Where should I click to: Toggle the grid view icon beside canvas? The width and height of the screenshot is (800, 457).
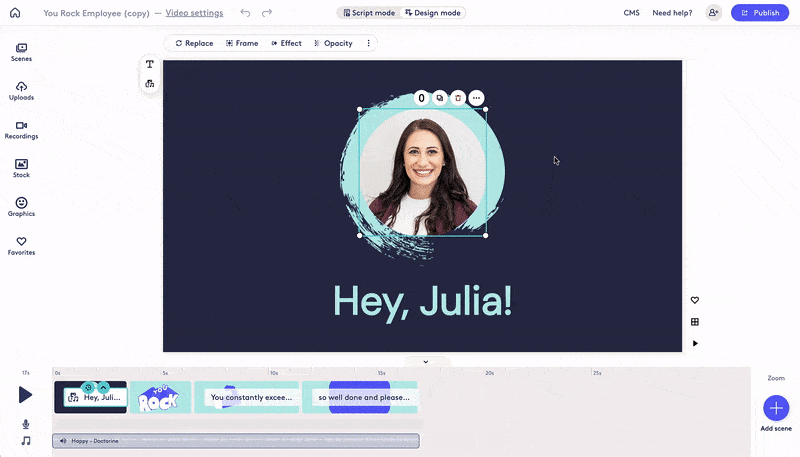point(695,322)
